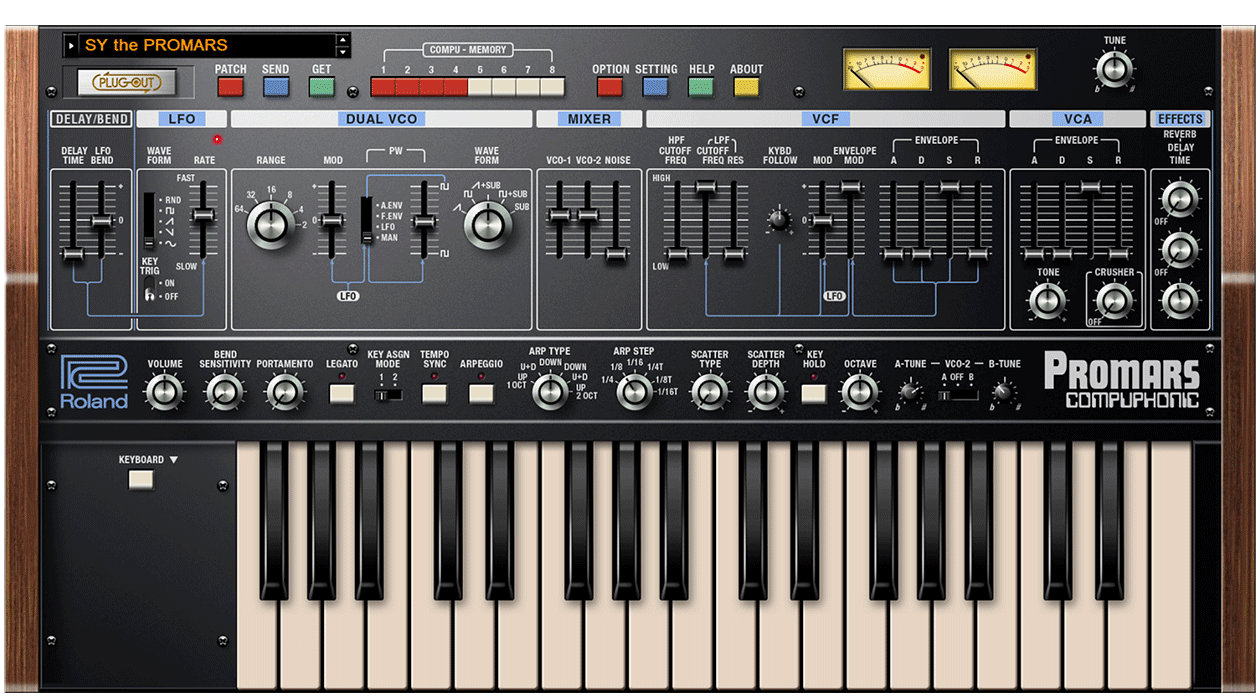
Task: Click the PROMARS COMPUPHONIC logo
Action: tap(1121, 380)
